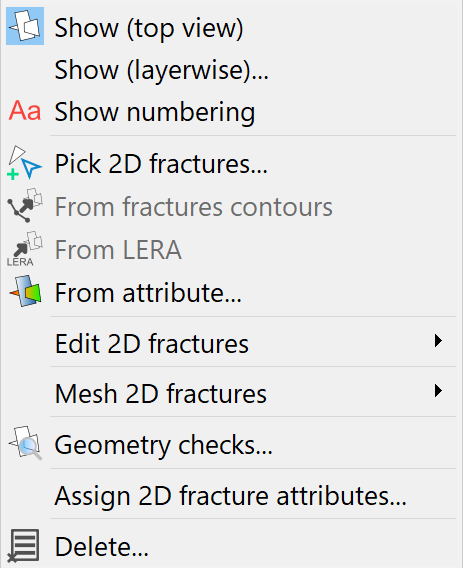
Task: Select Show (layerwise)... entry
Action: coord(231,70)
